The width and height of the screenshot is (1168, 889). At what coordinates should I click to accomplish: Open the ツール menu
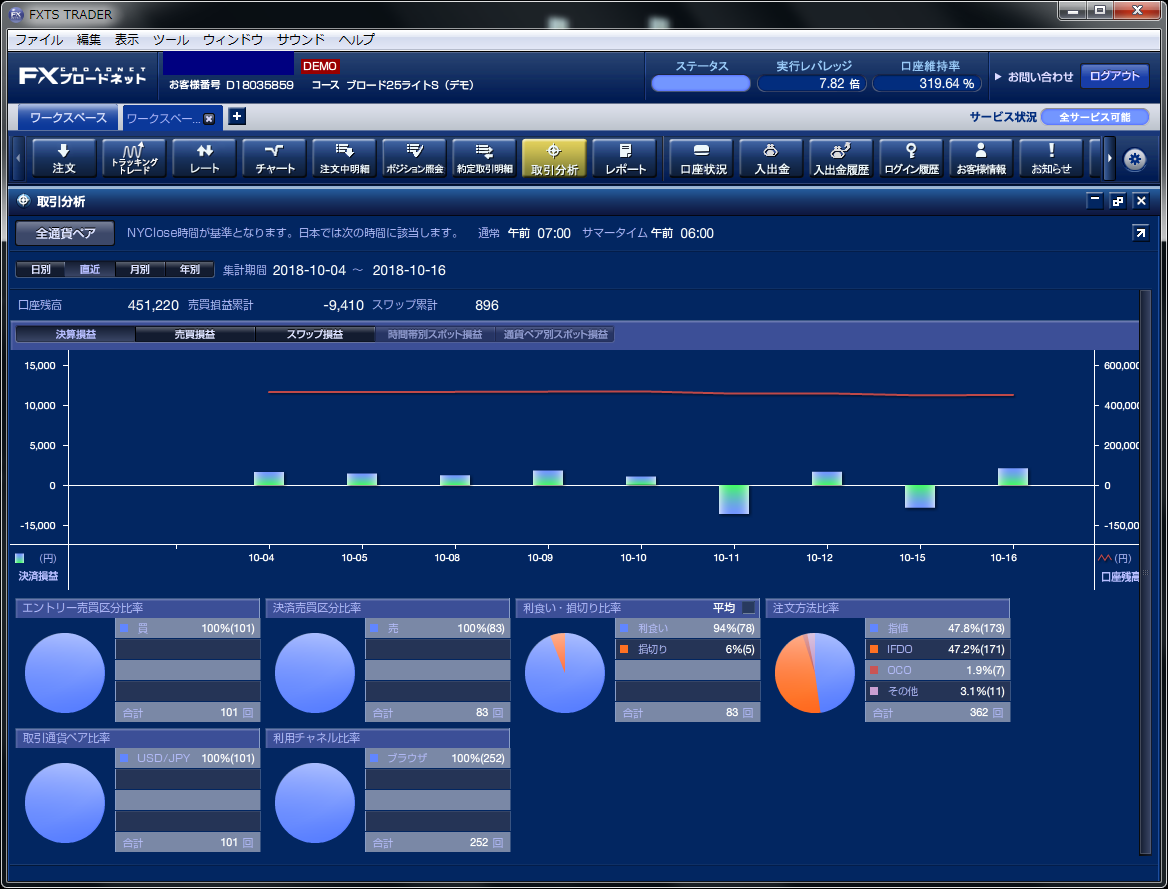[171, 39]
